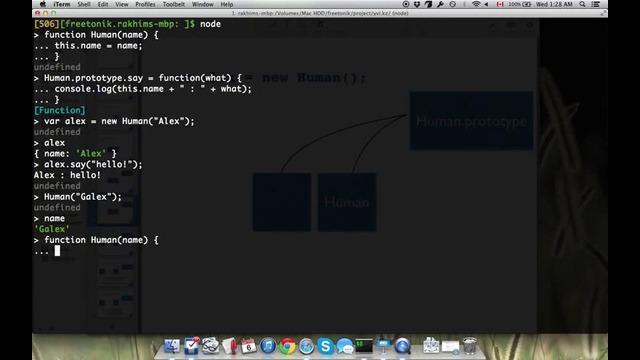Screen dimensions: 640x360
Task: Open Notification Center
Action: point(596,4)
